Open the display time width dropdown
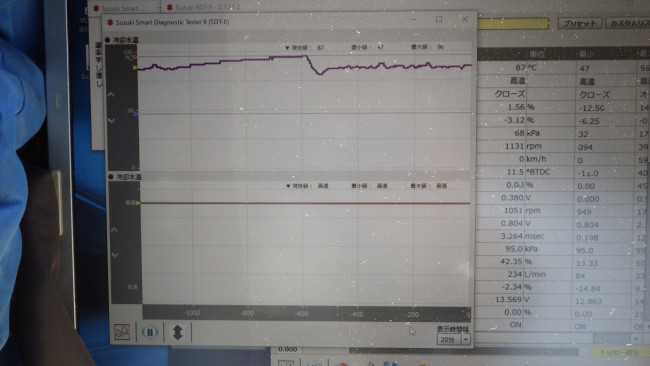 [466, 339]
